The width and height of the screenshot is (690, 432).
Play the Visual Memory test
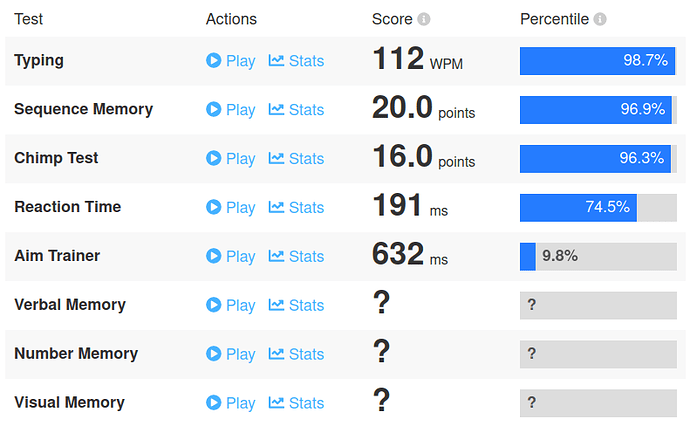click(231, 403)
